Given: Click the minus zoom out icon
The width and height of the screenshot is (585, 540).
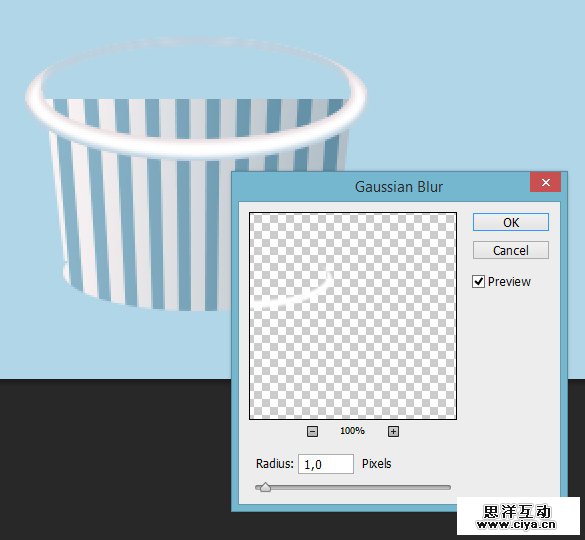Looking at the screenshot, I should tap(312, 431).
